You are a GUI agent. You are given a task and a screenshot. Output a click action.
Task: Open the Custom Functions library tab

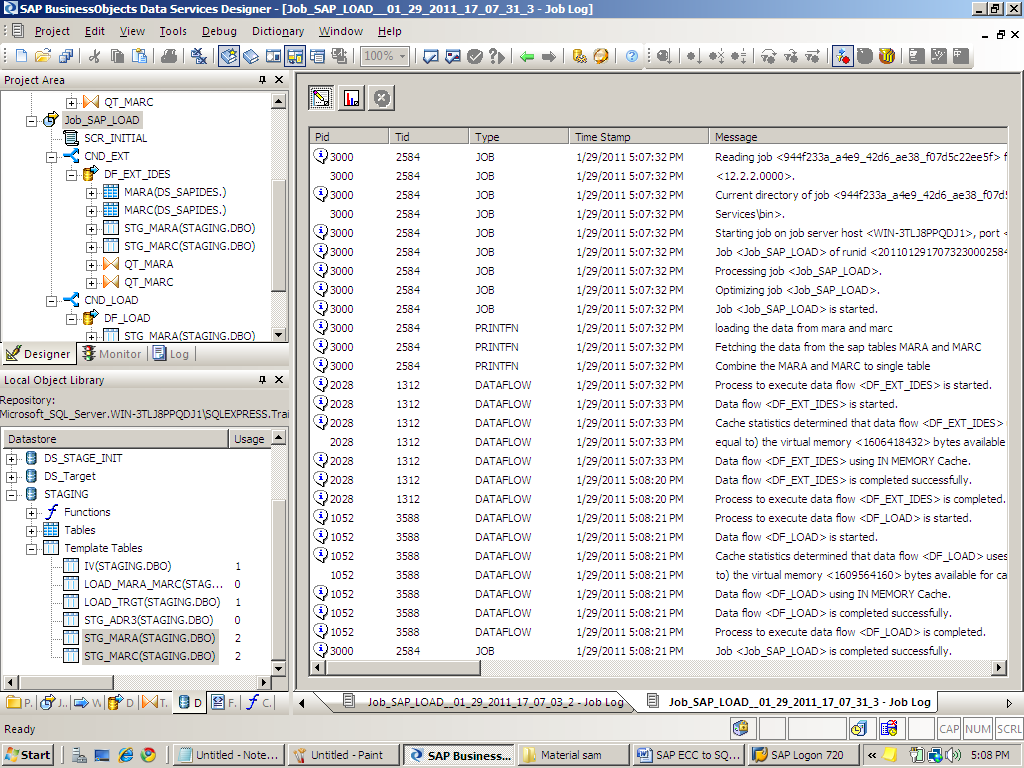259,703
